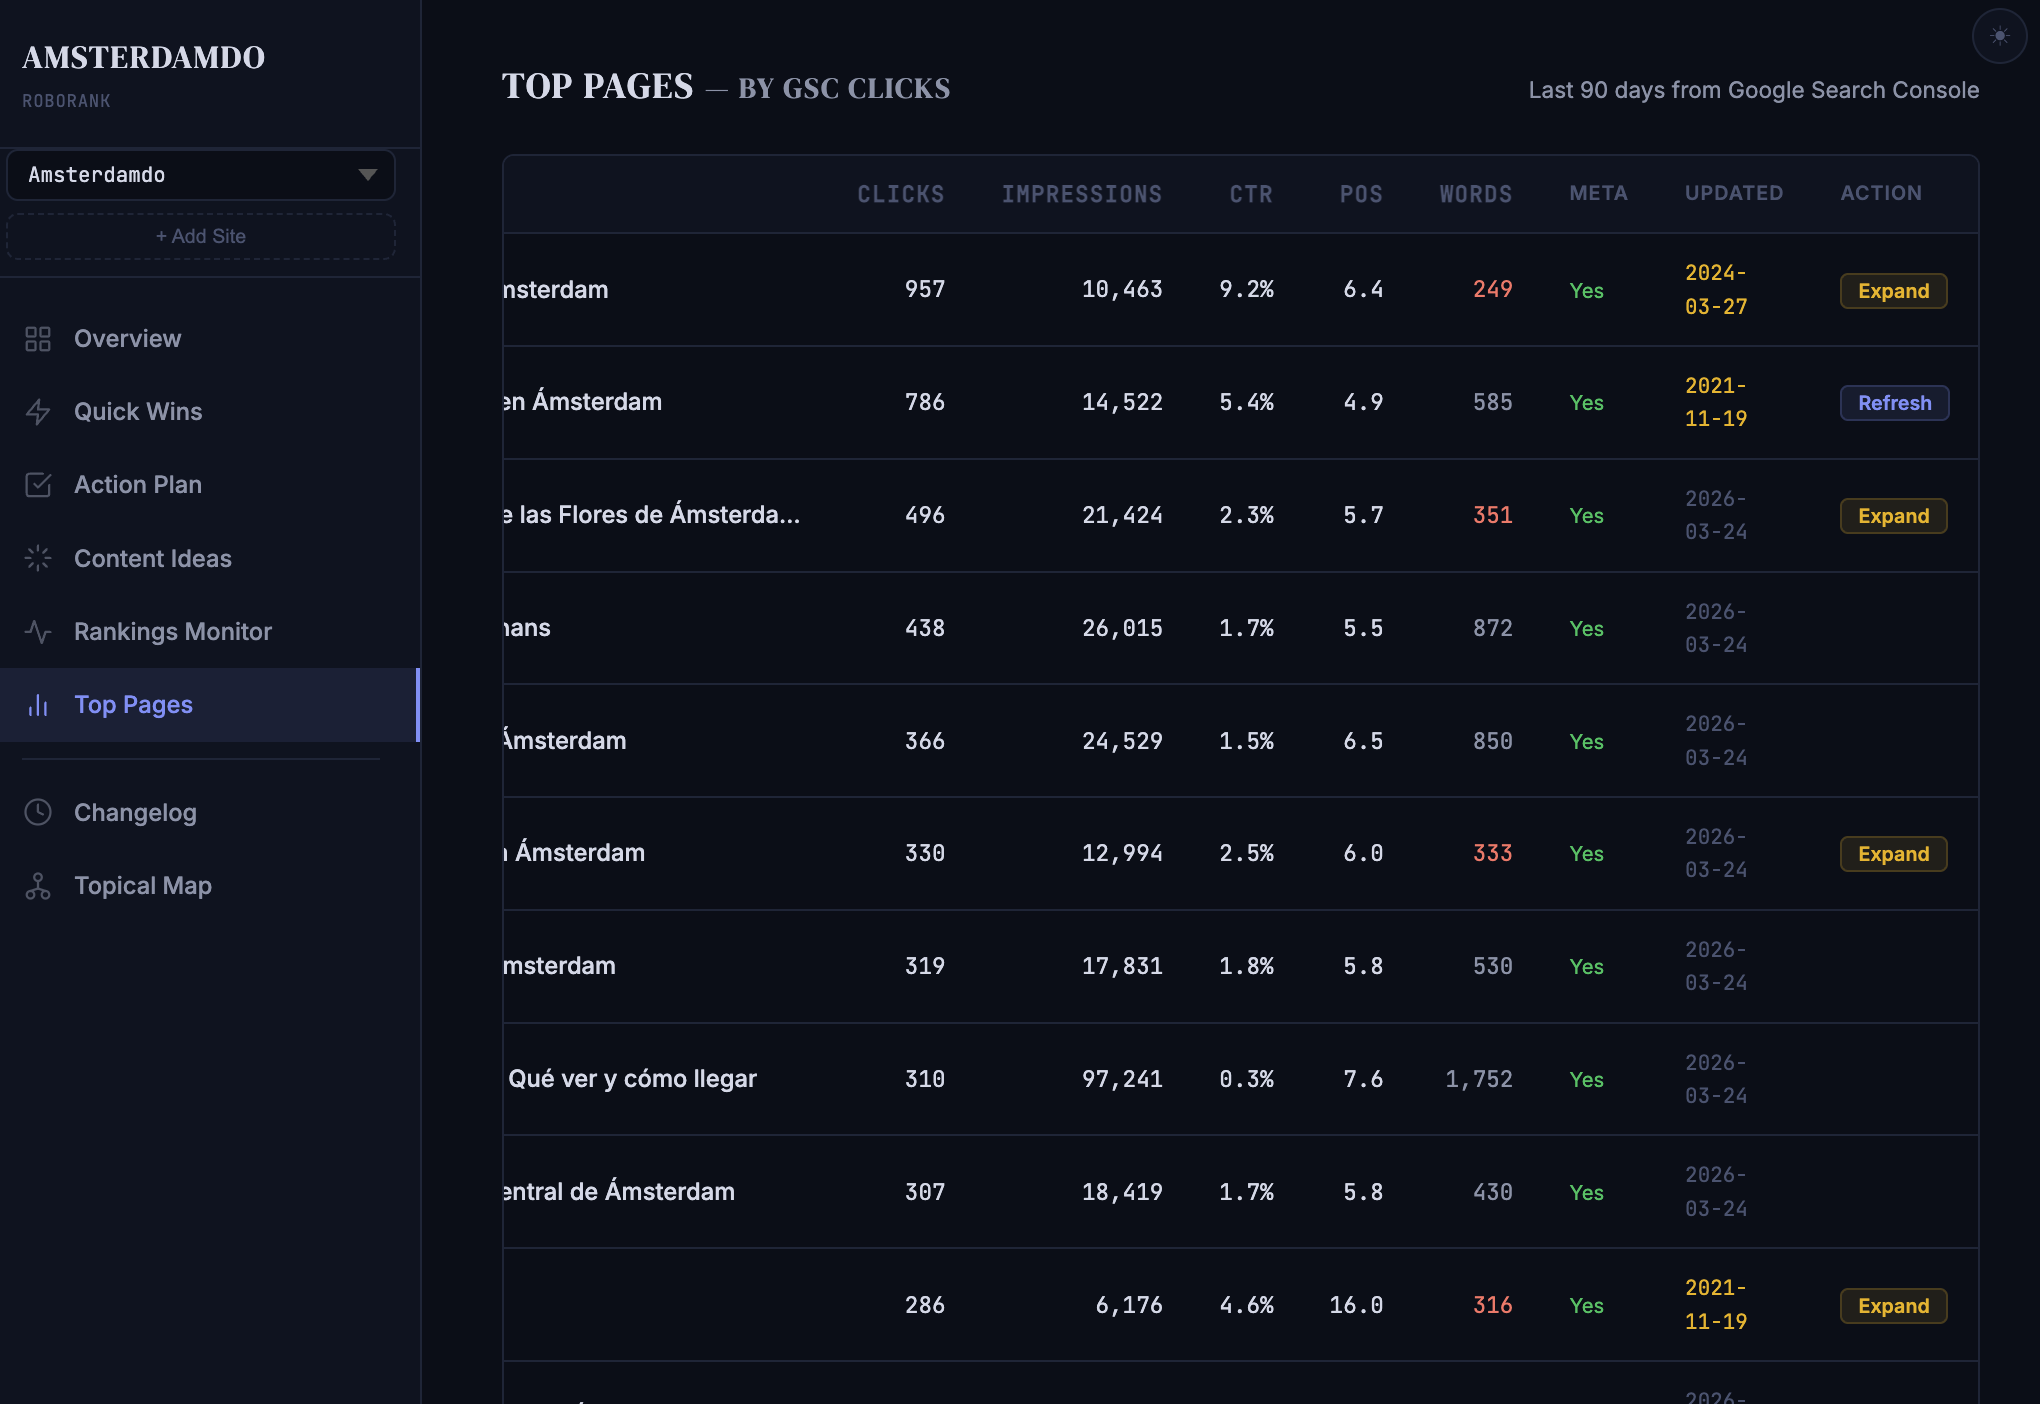Expand the Flores de Ámsterdam page row

point(1892,516)
